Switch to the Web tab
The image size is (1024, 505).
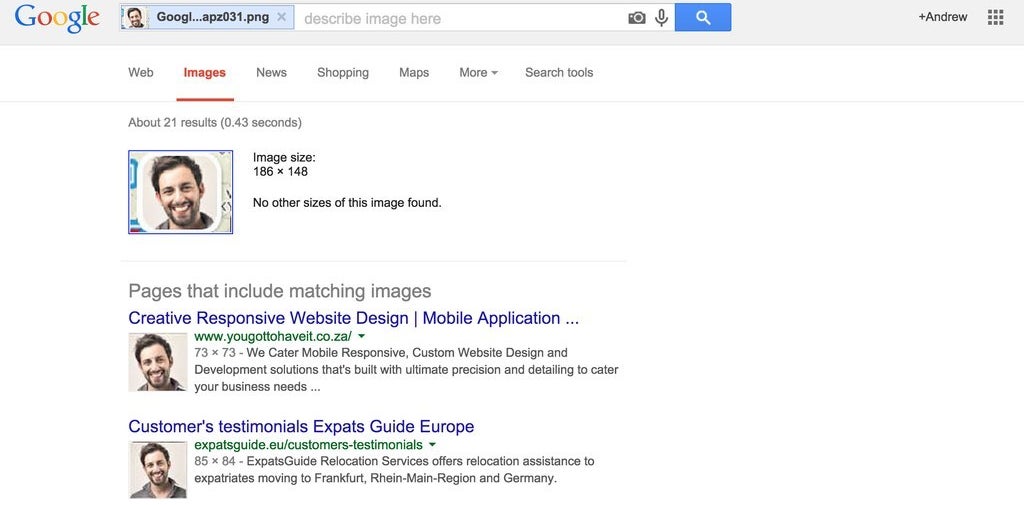click(x=140, y=73)
